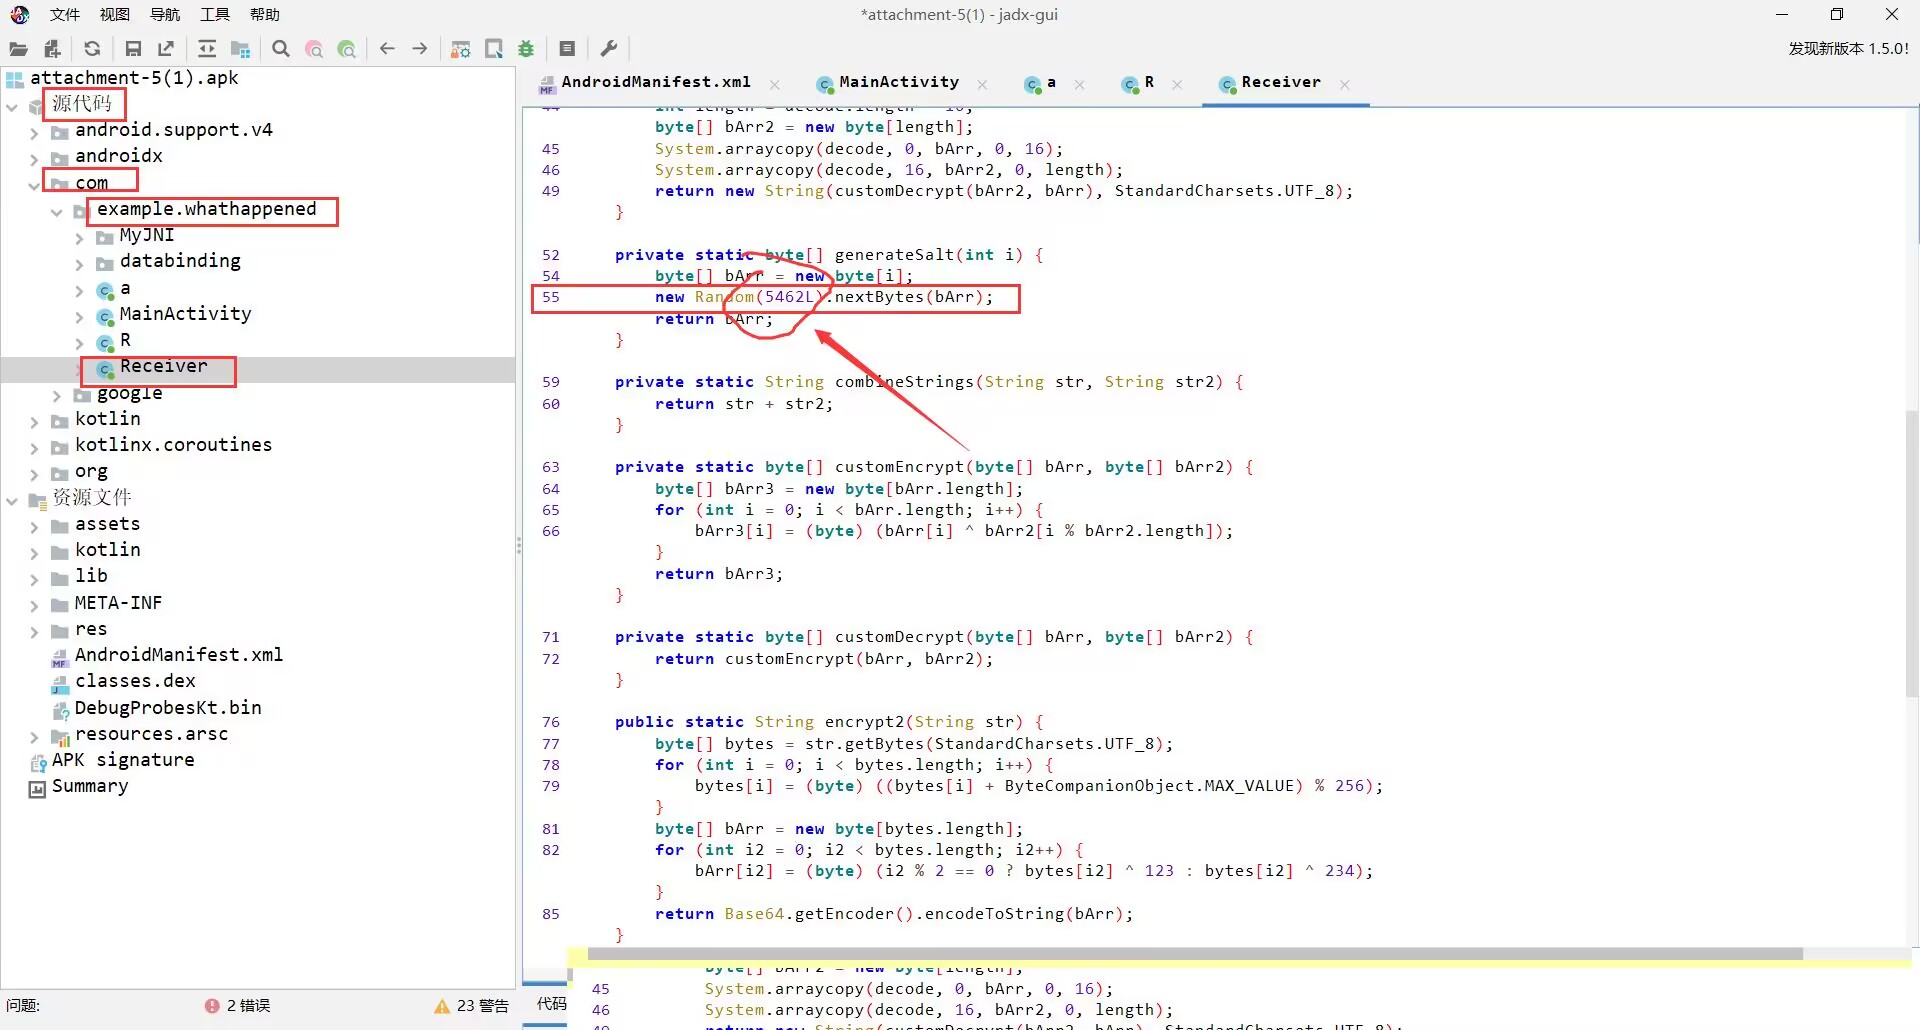Collapse the example.whathappened package
This screenshot has width=1920, height=1030.
coord(57,211)
